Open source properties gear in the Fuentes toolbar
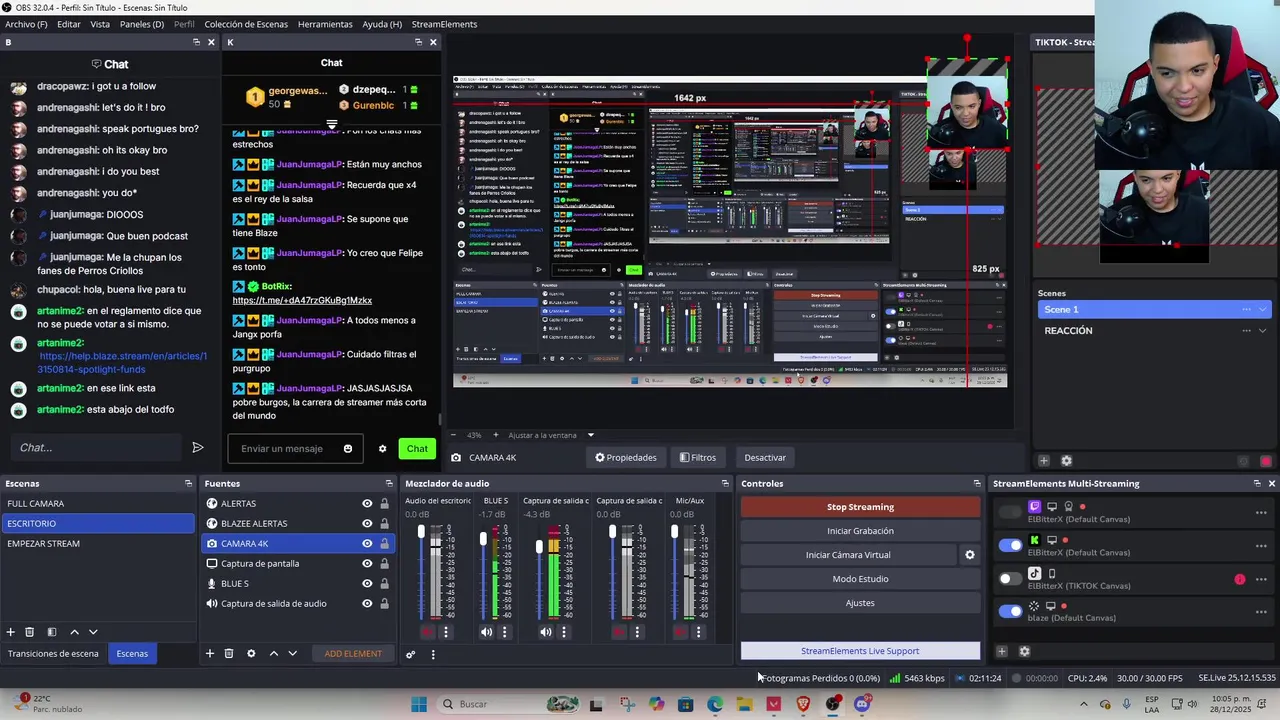This screenshot has width=1280, height=720. coord(251,654)
